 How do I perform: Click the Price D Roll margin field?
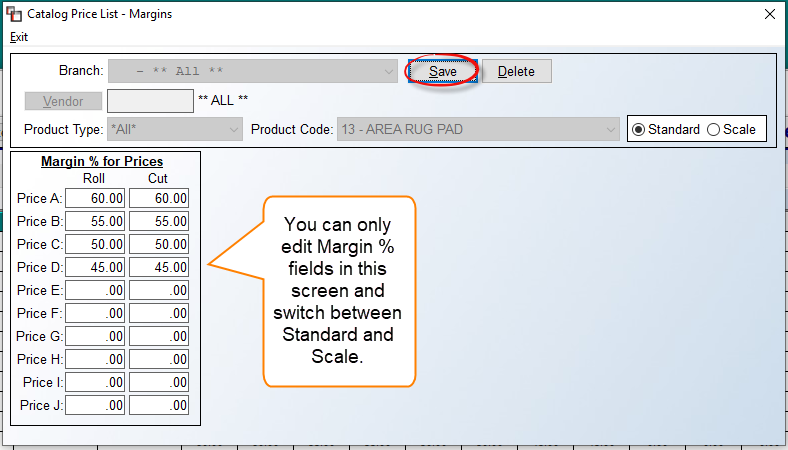(x=95, y=267)
